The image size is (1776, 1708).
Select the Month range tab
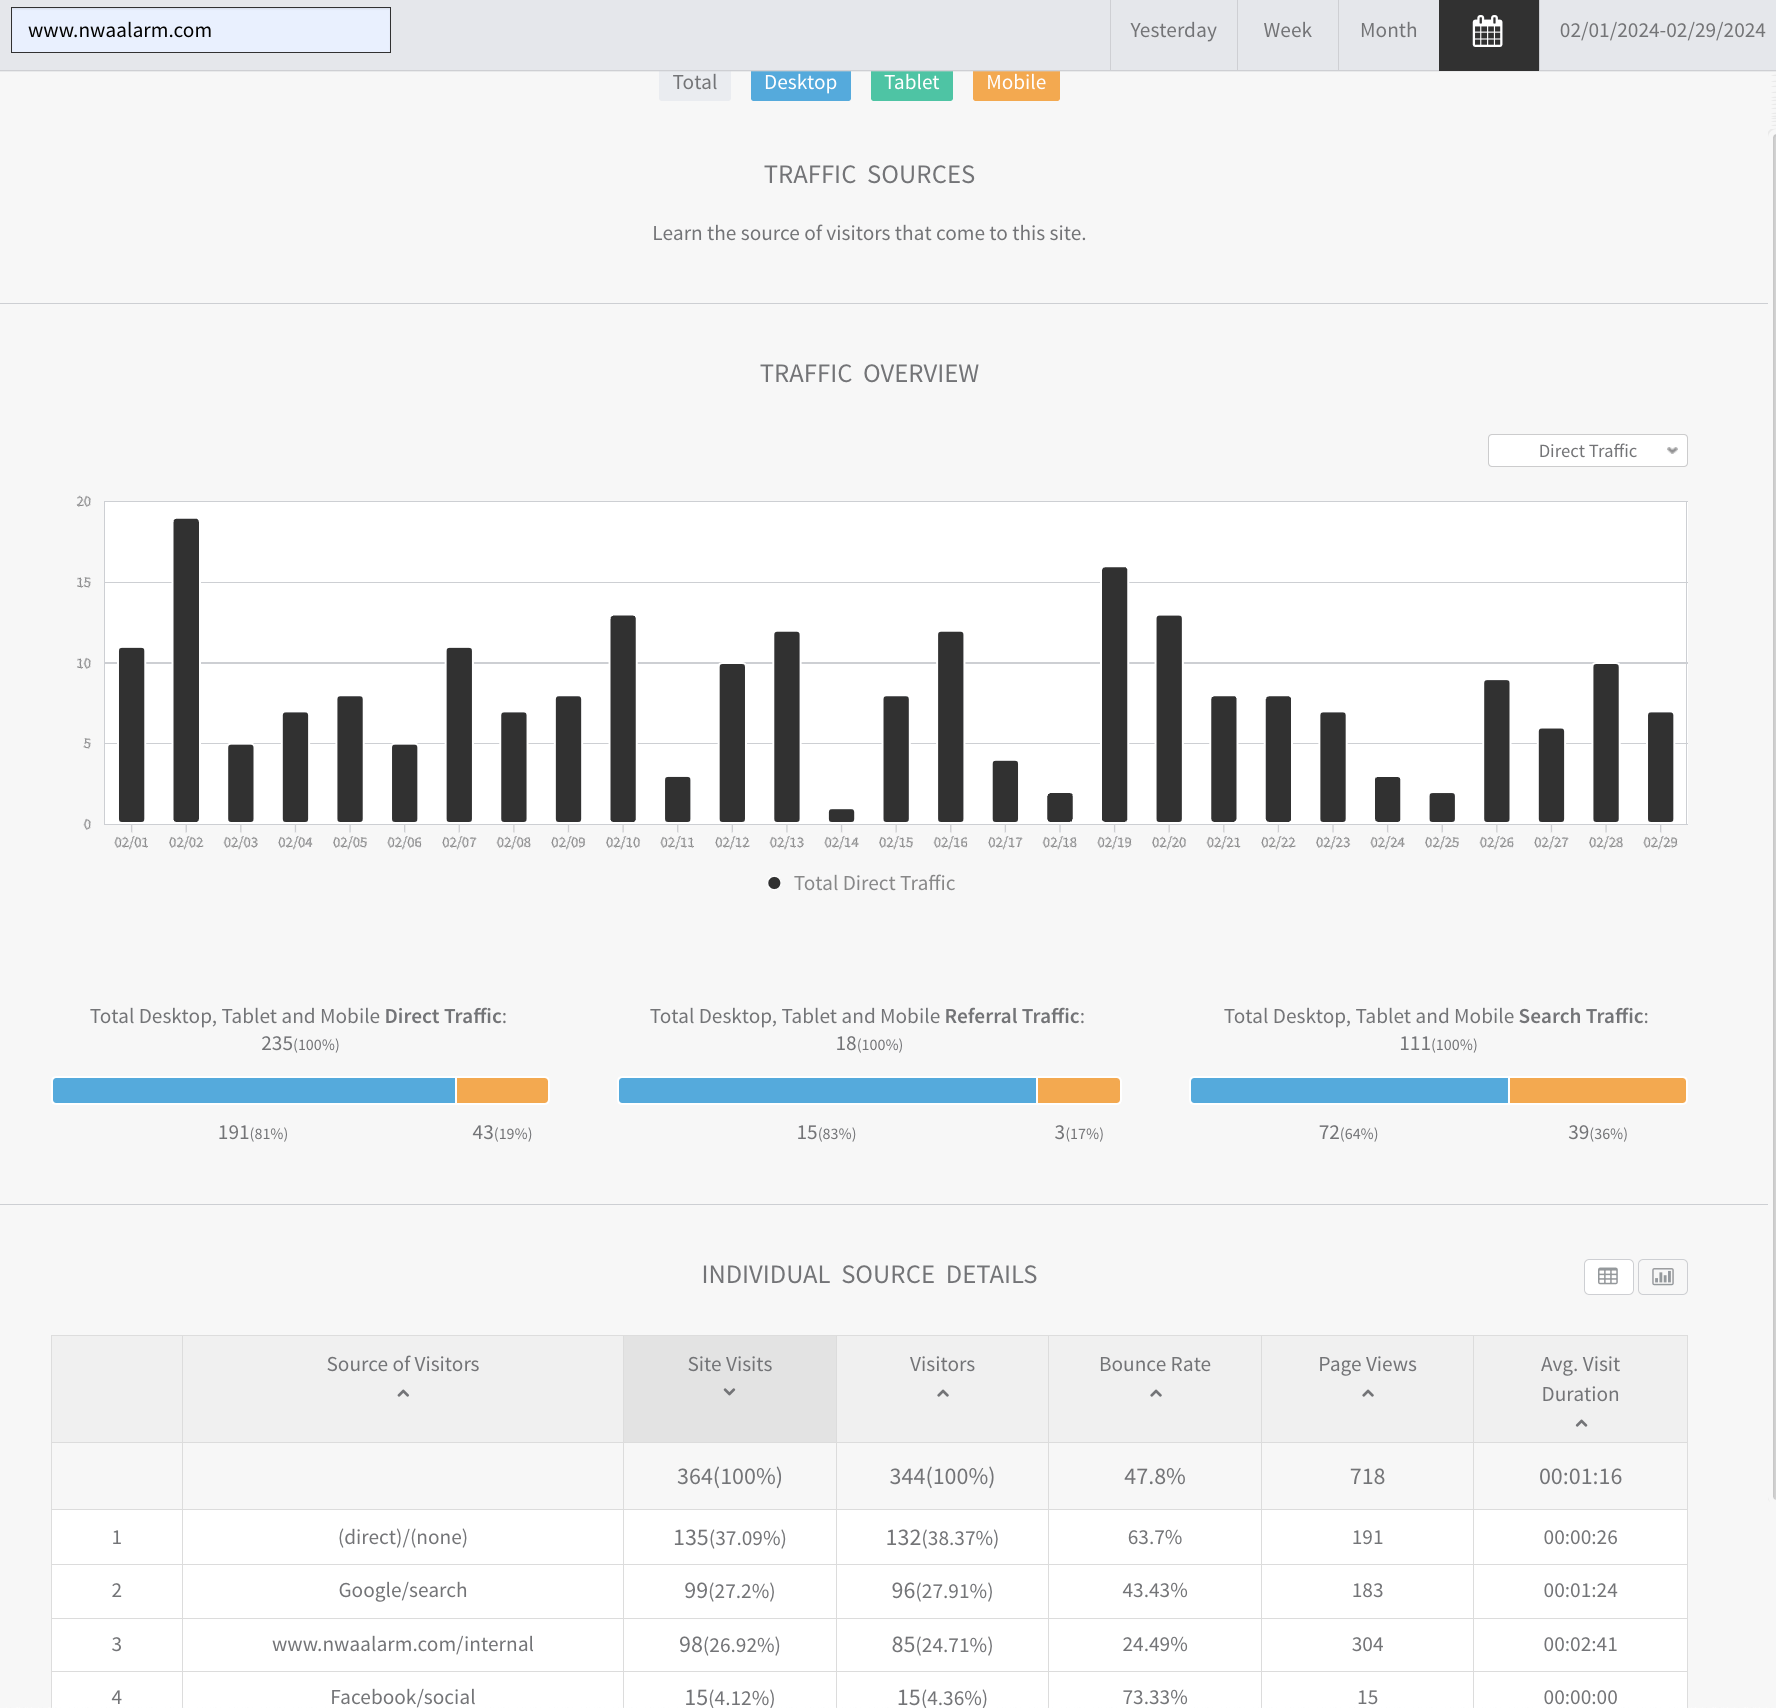point(1388,31)
